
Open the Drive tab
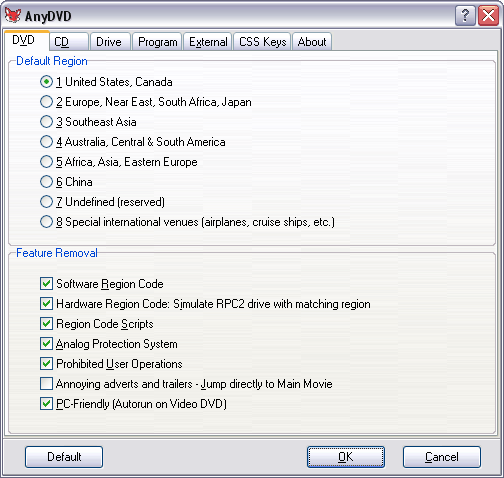110,42
